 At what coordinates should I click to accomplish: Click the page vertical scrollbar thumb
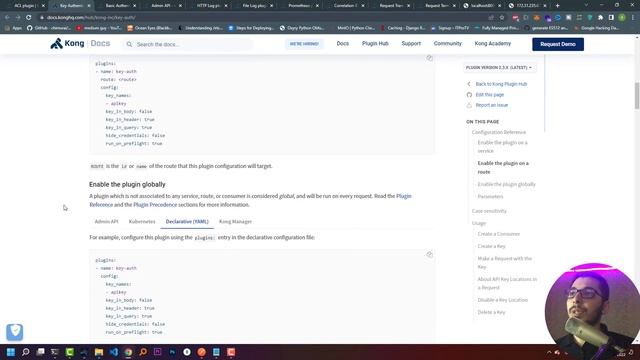click(637, 96)
